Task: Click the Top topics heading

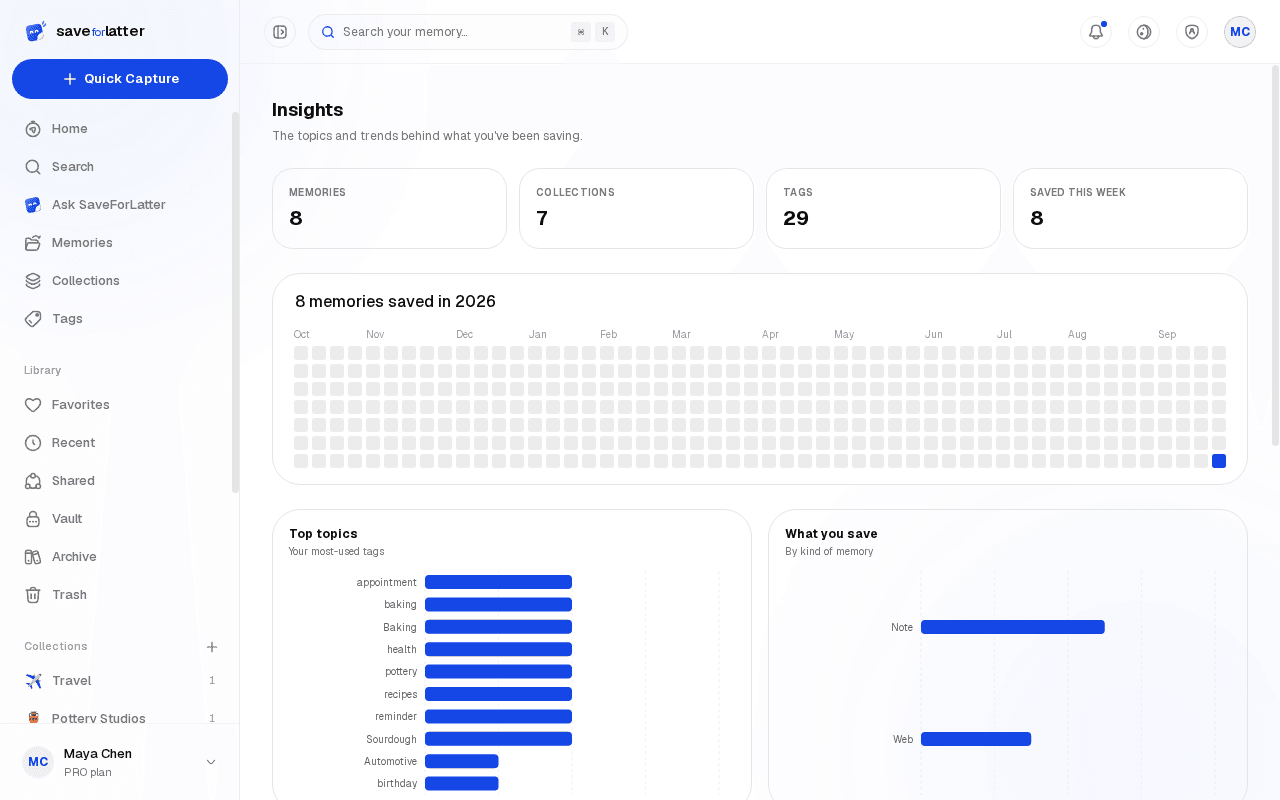Action: 323,534
